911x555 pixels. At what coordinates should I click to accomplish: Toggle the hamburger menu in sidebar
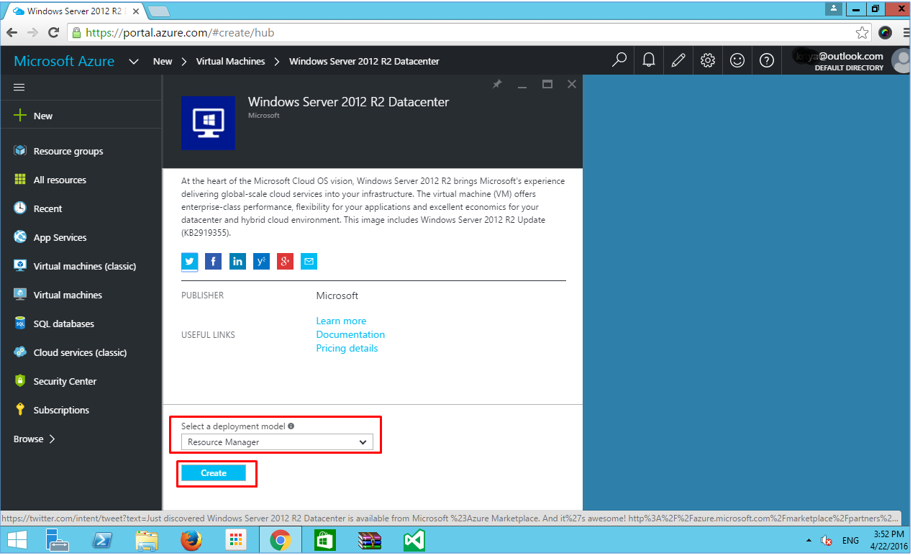pyautogui.click(x=19, y=87)
